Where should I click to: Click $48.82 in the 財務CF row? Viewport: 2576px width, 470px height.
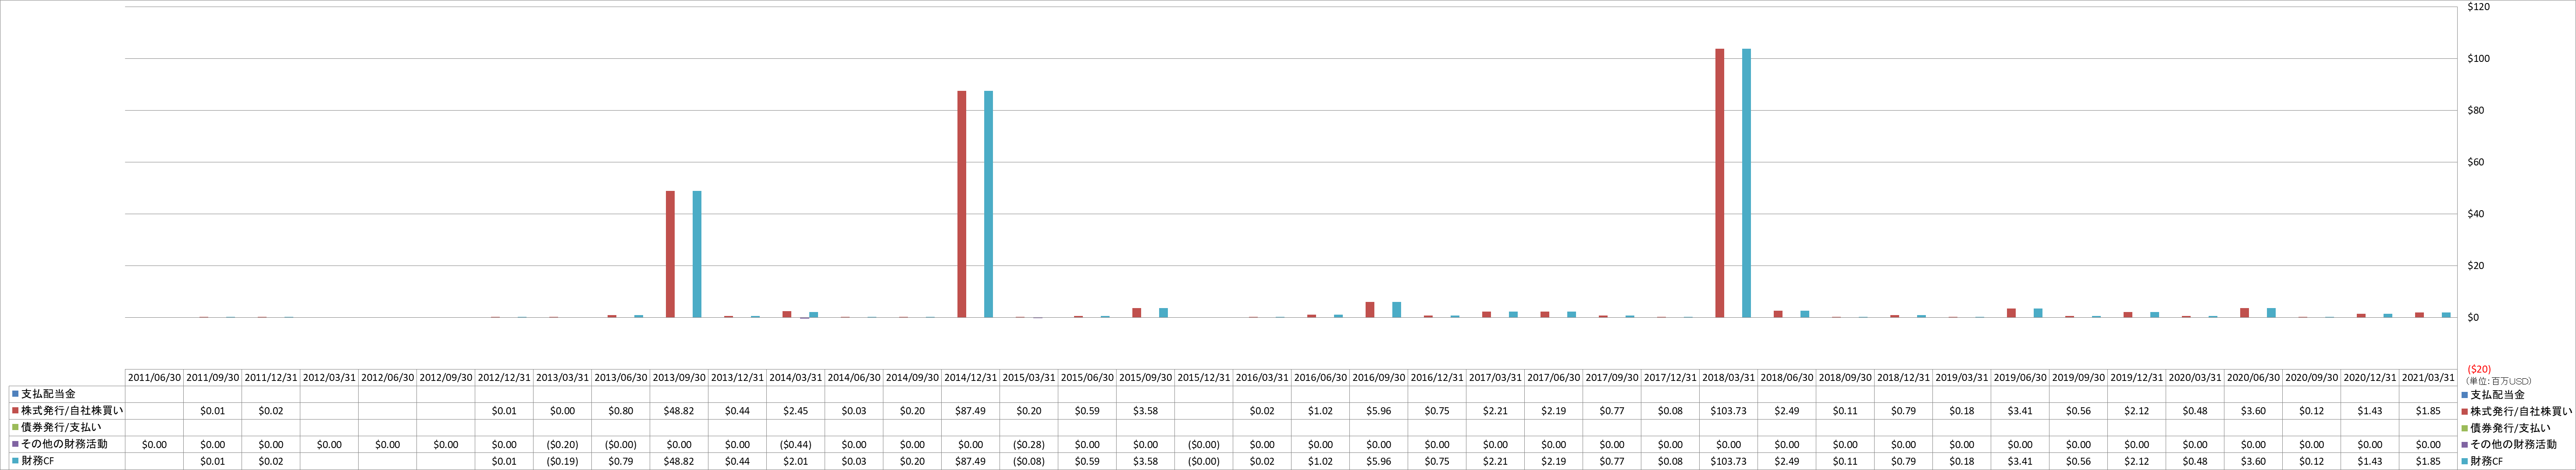pyautogui.click(x=679, y=461)
